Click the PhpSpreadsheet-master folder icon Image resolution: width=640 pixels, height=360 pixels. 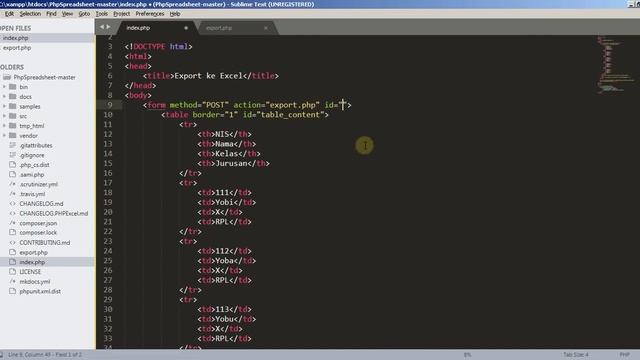(7, 77)
